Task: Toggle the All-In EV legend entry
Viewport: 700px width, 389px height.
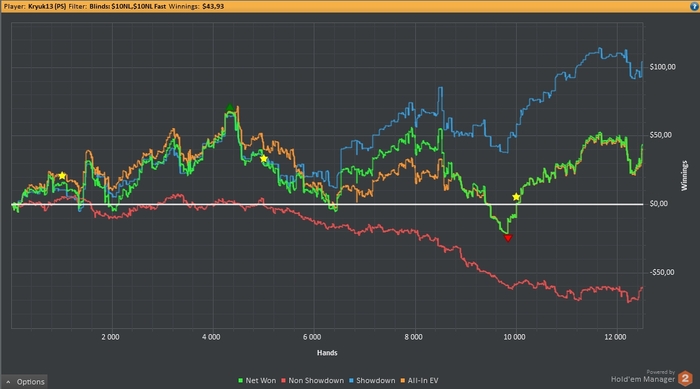Action: [419, 381]
